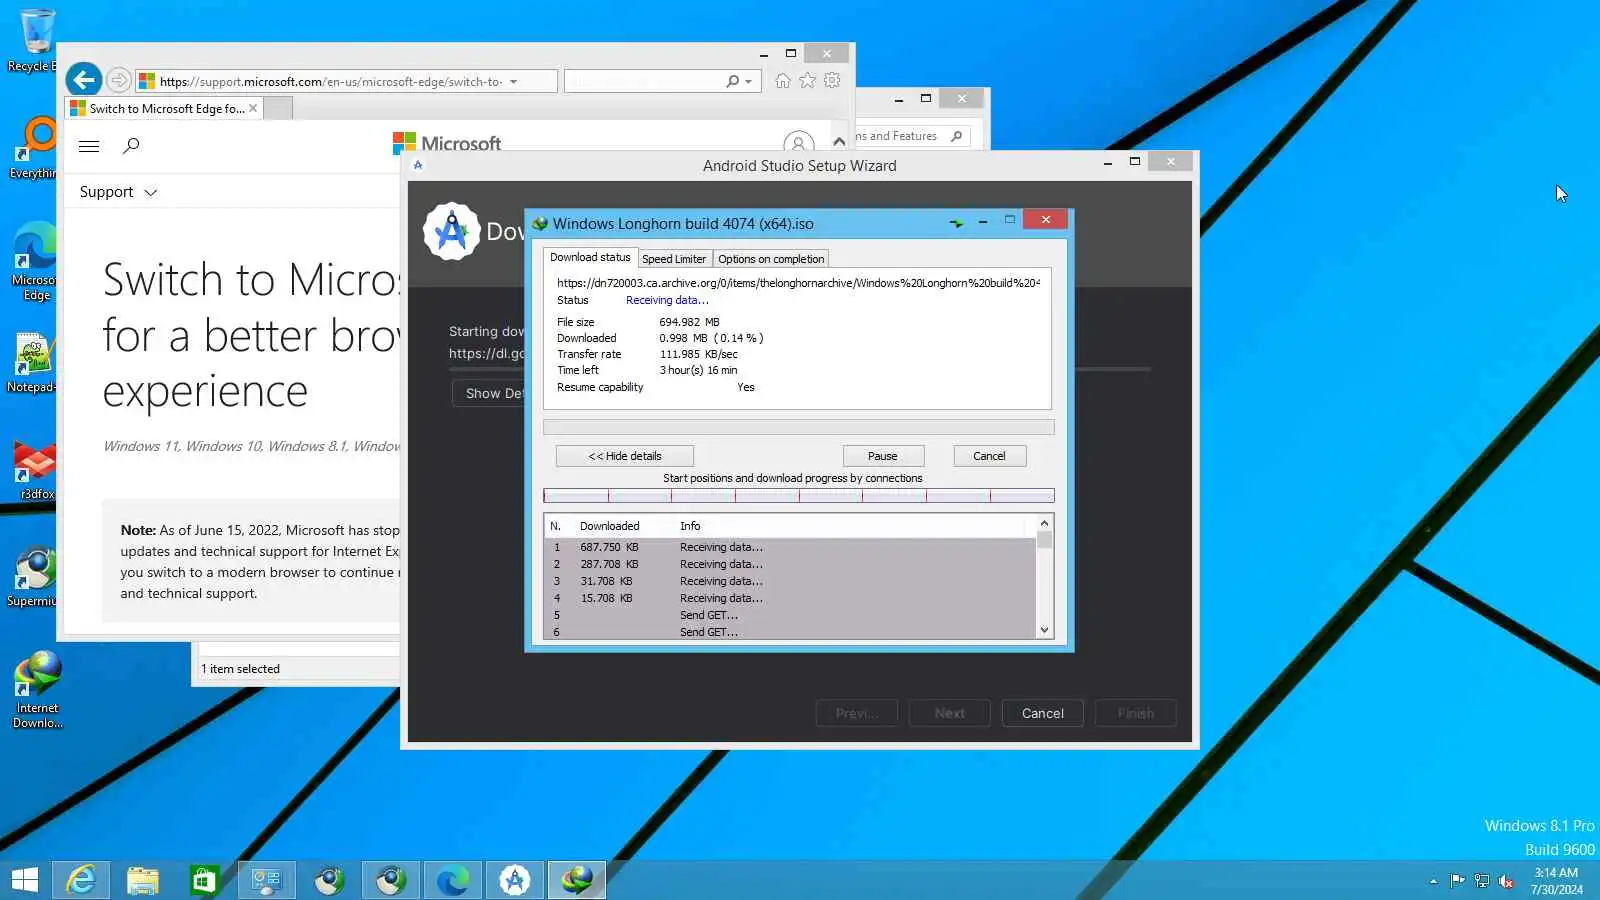Select connection row 2 with 287.708 KB
The height and width of the screenshot is (900, 1600).
[790, 564]
